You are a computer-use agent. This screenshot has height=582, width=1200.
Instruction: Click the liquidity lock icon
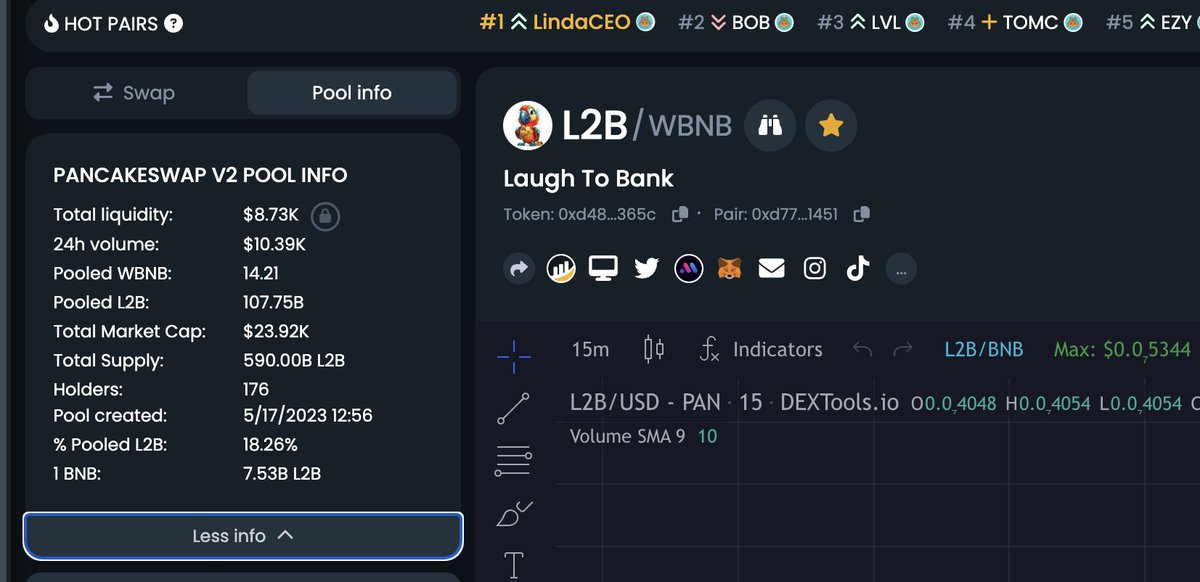[325, 215]
